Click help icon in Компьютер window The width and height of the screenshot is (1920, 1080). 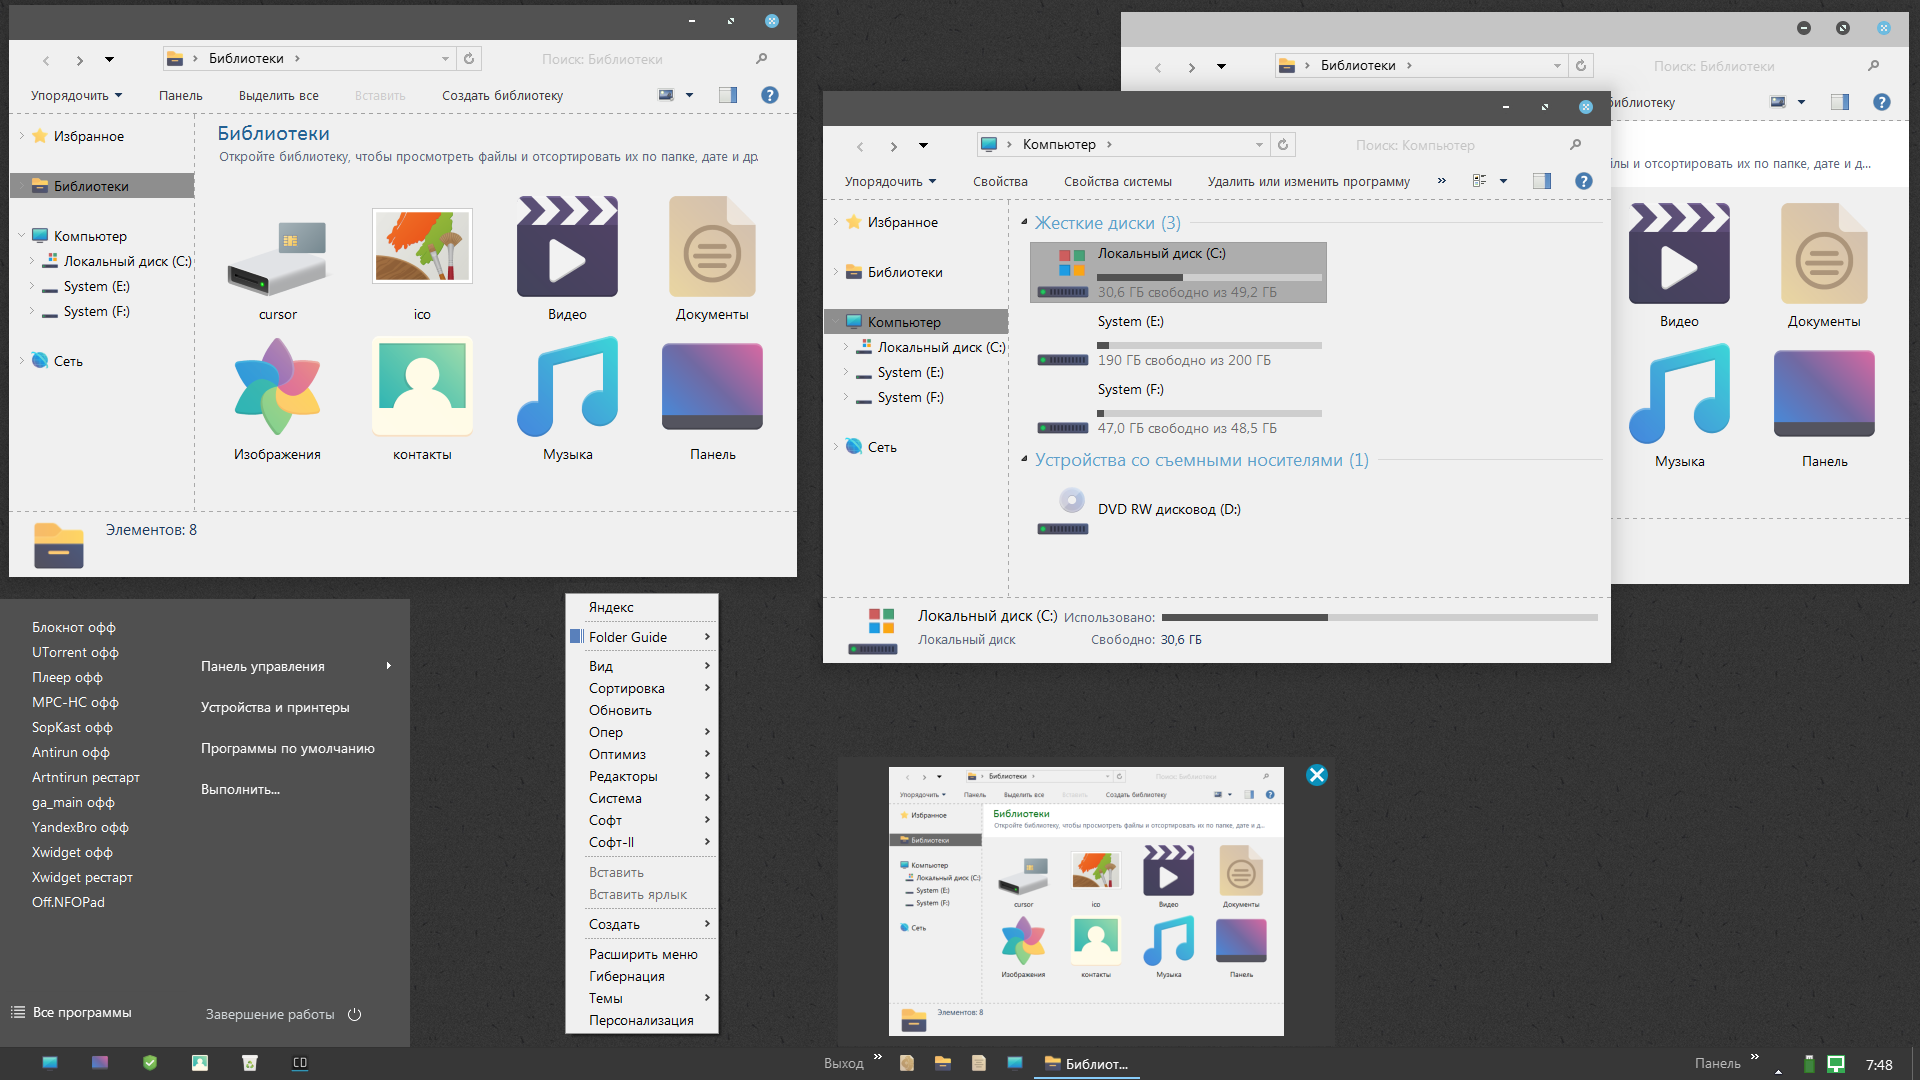[1583, 181]
